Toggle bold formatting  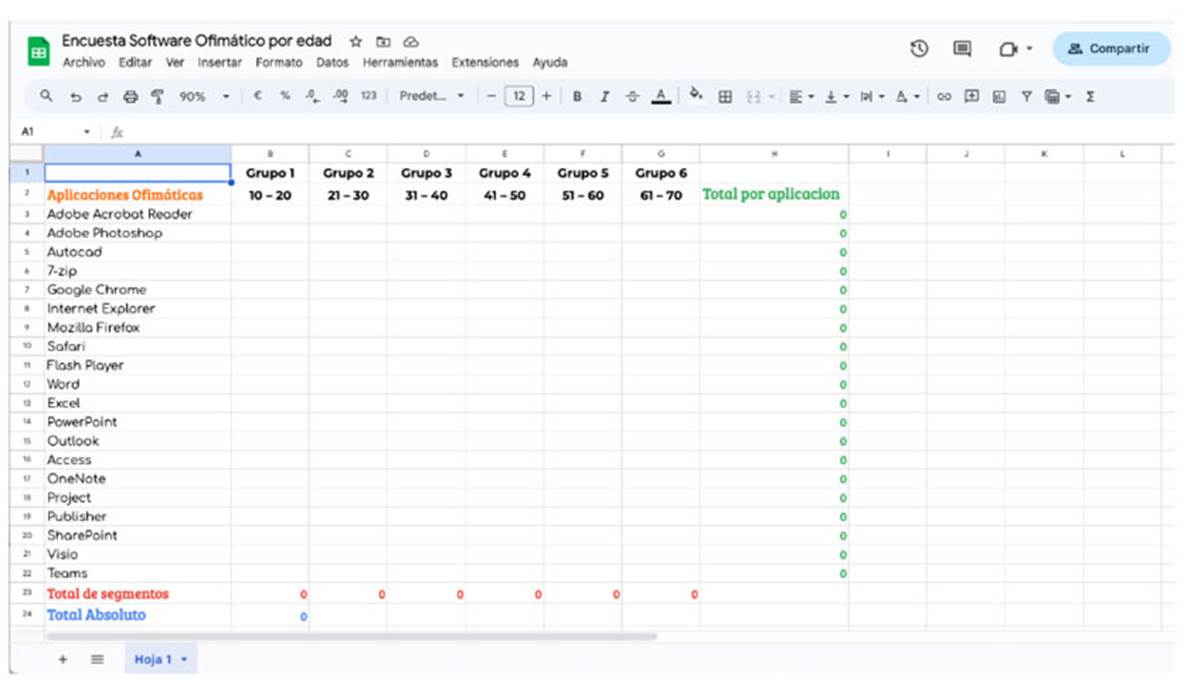(577, 97)
